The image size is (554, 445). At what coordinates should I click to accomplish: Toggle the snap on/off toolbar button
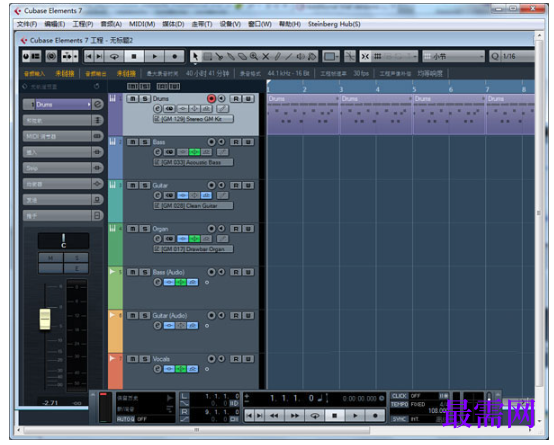(x=365, y=57)
